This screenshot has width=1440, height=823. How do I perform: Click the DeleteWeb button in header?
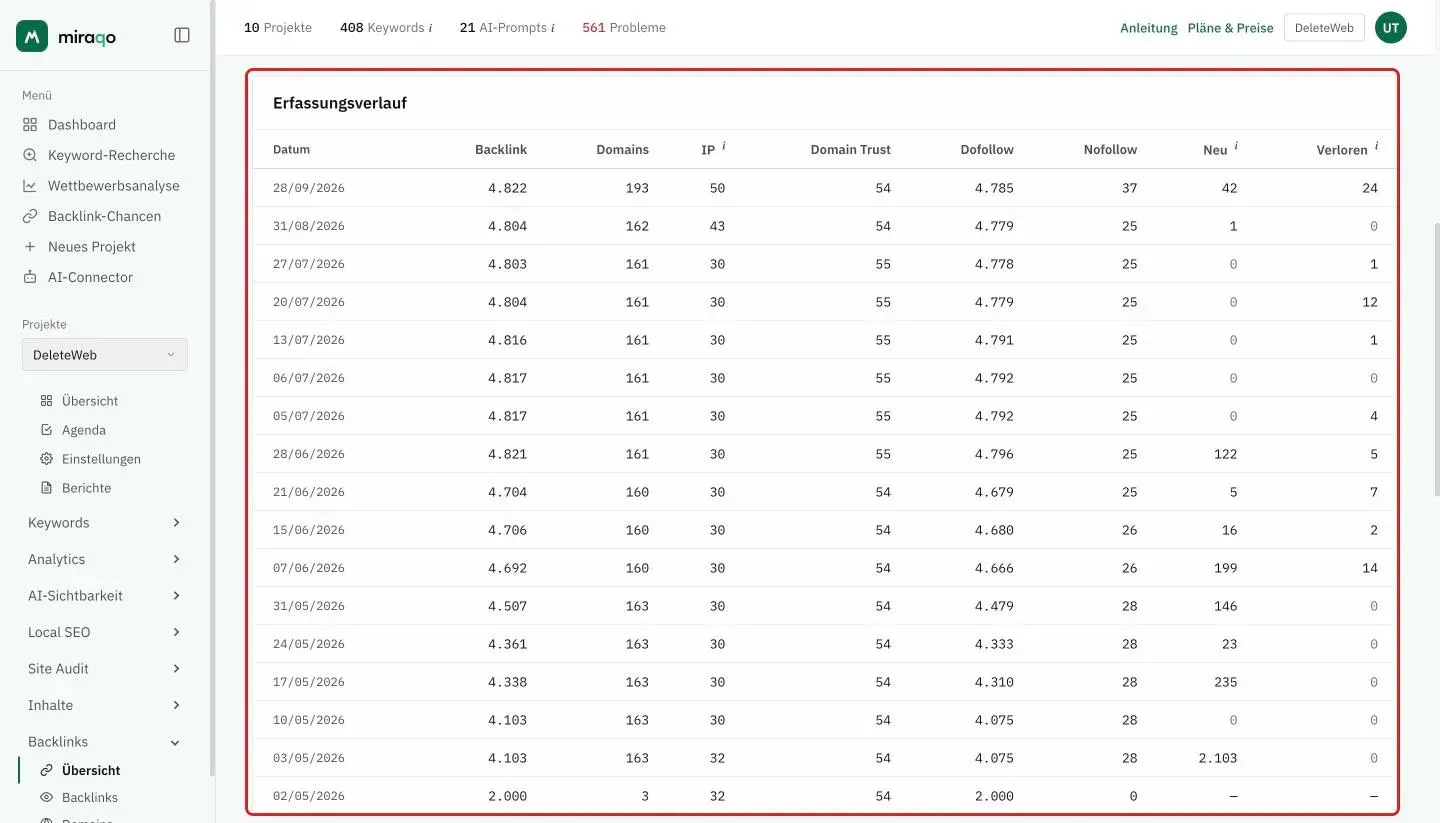tap(1324, 28)
